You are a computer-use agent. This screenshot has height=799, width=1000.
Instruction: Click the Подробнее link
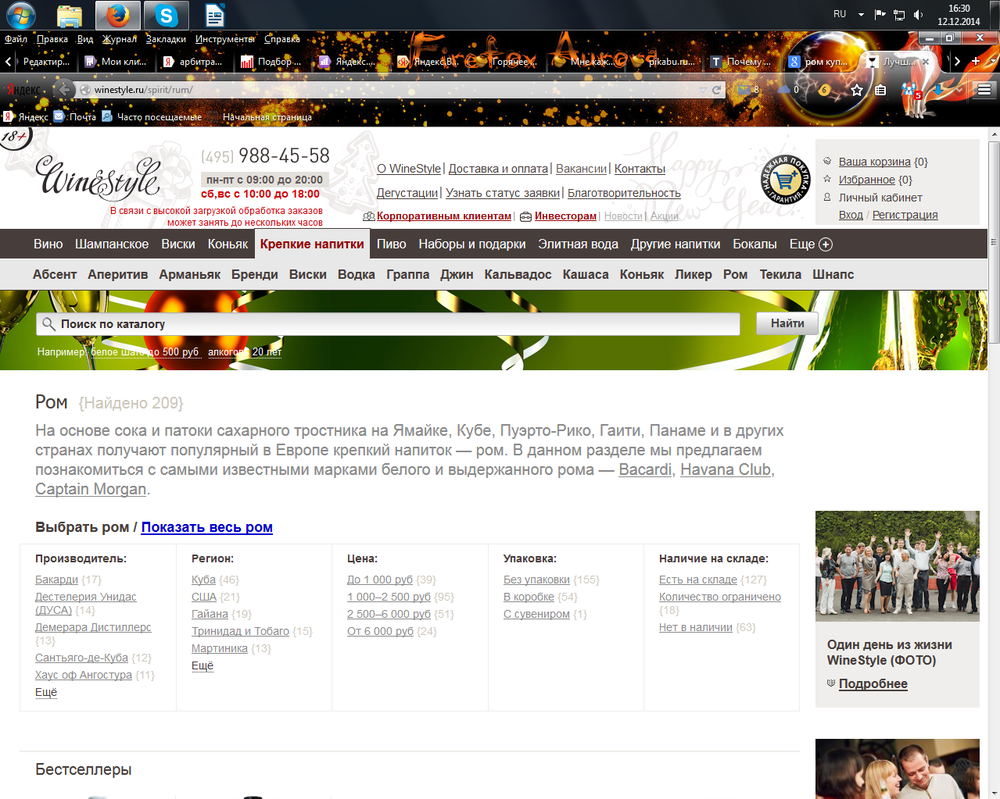click(x=873, y=684)
